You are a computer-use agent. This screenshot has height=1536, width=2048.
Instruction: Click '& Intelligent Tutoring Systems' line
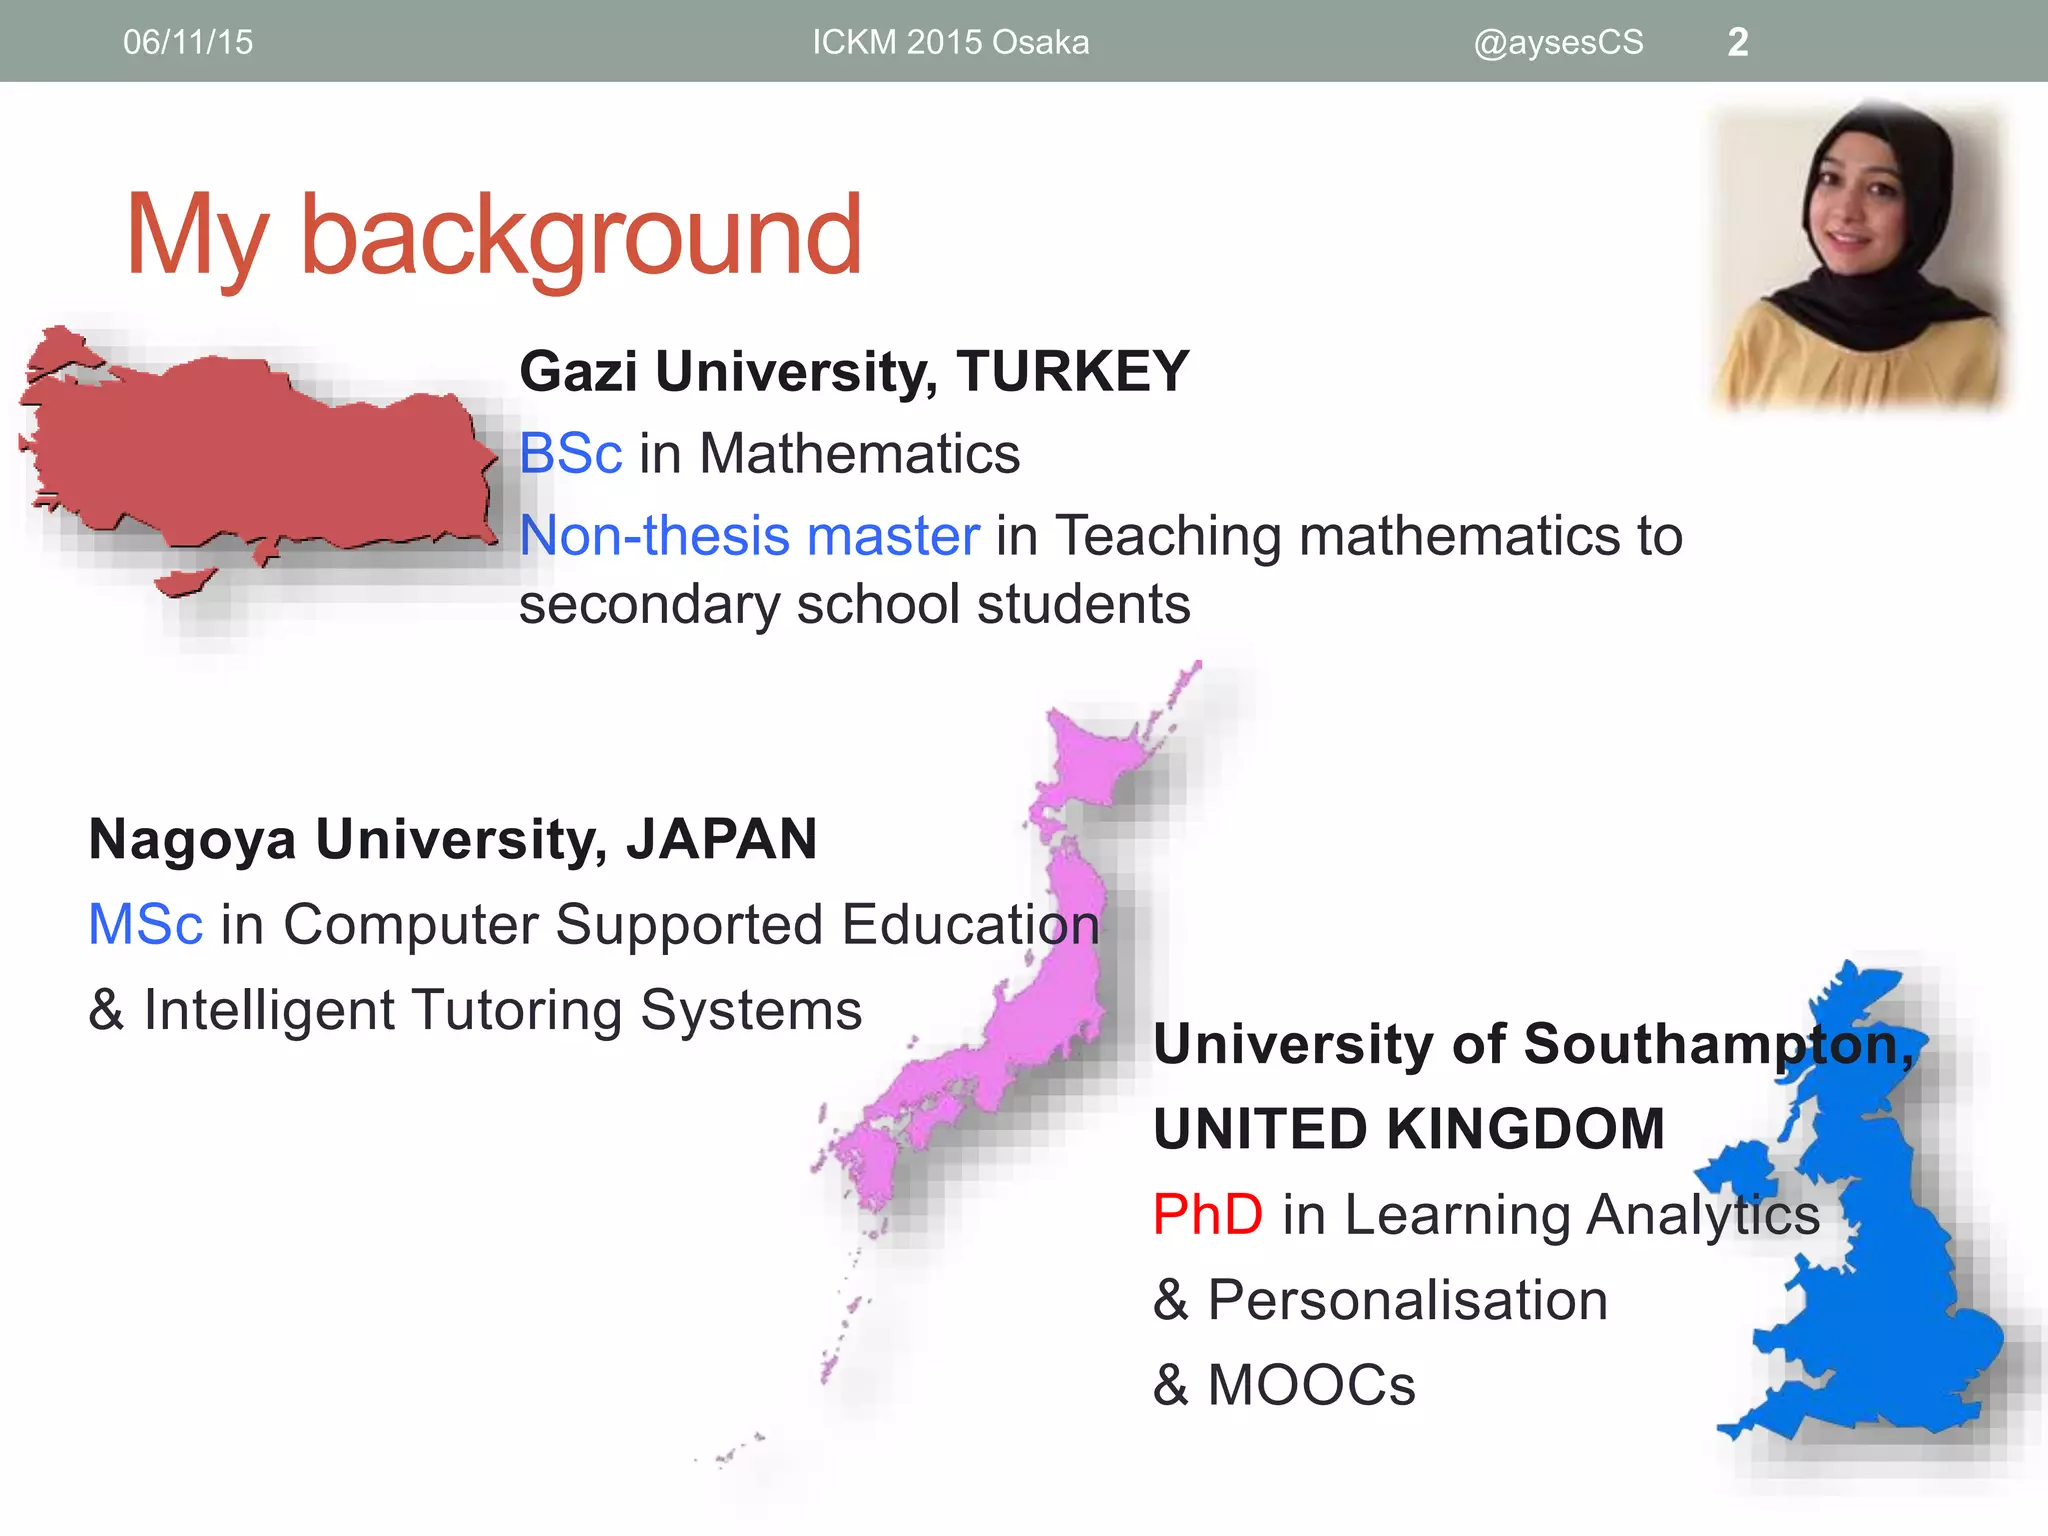(475, 1009)
